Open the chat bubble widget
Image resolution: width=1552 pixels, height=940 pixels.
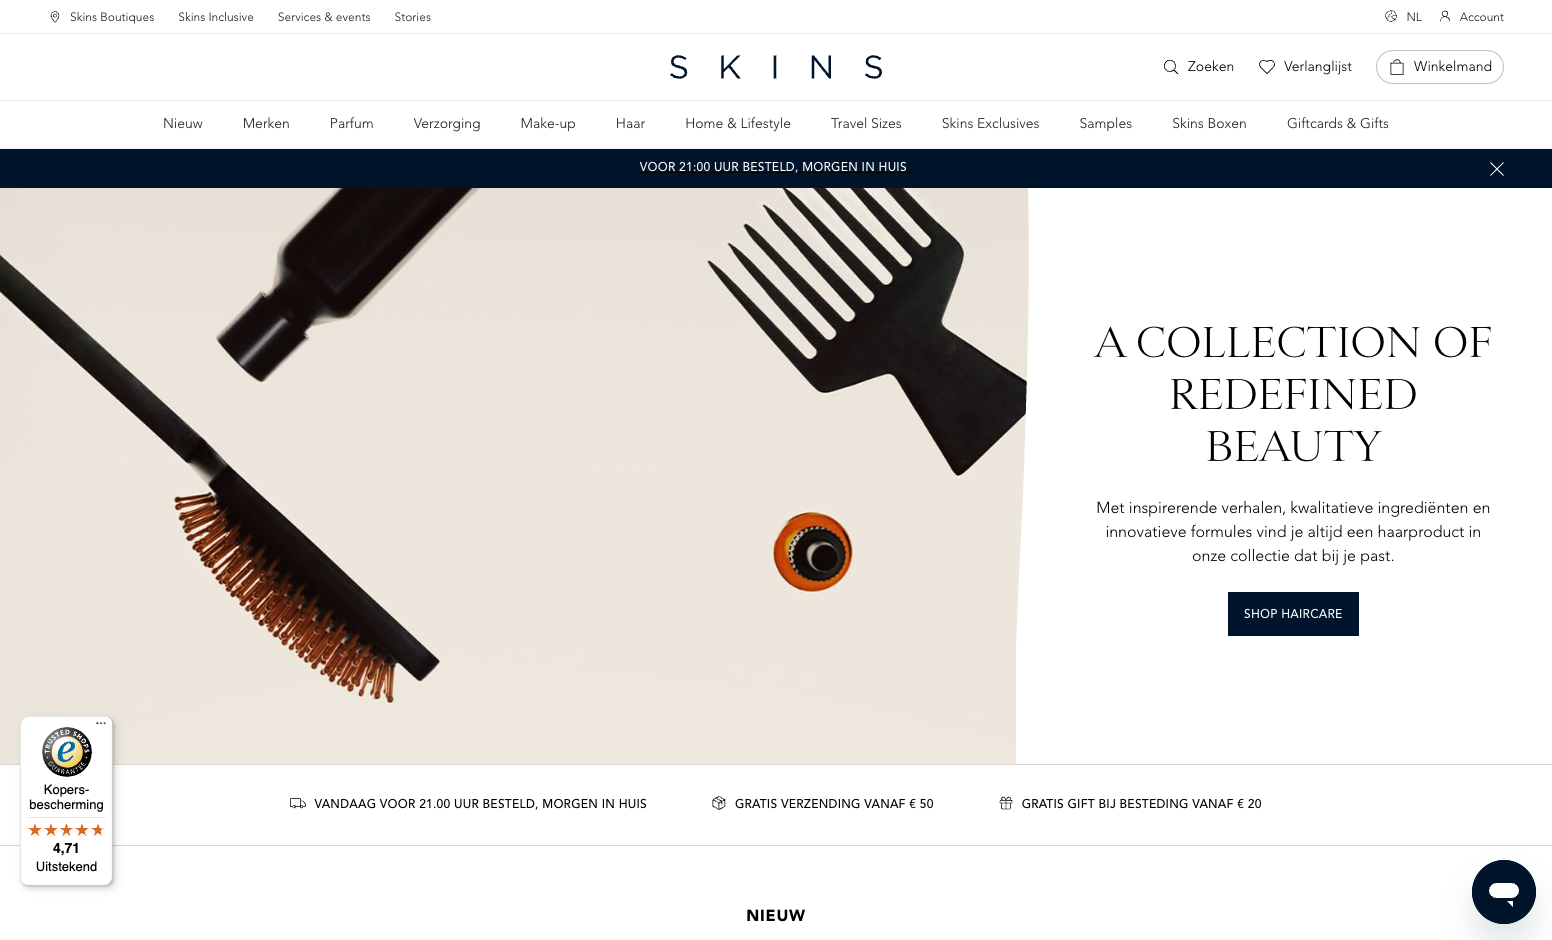click(1503, 891)
